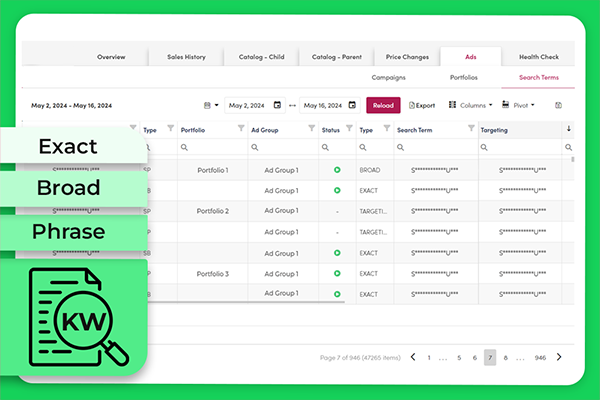Image resolution: width=600 pixels, height=400 pixels.
Task: Open the end date calendar picker icon
Action: 352,105
